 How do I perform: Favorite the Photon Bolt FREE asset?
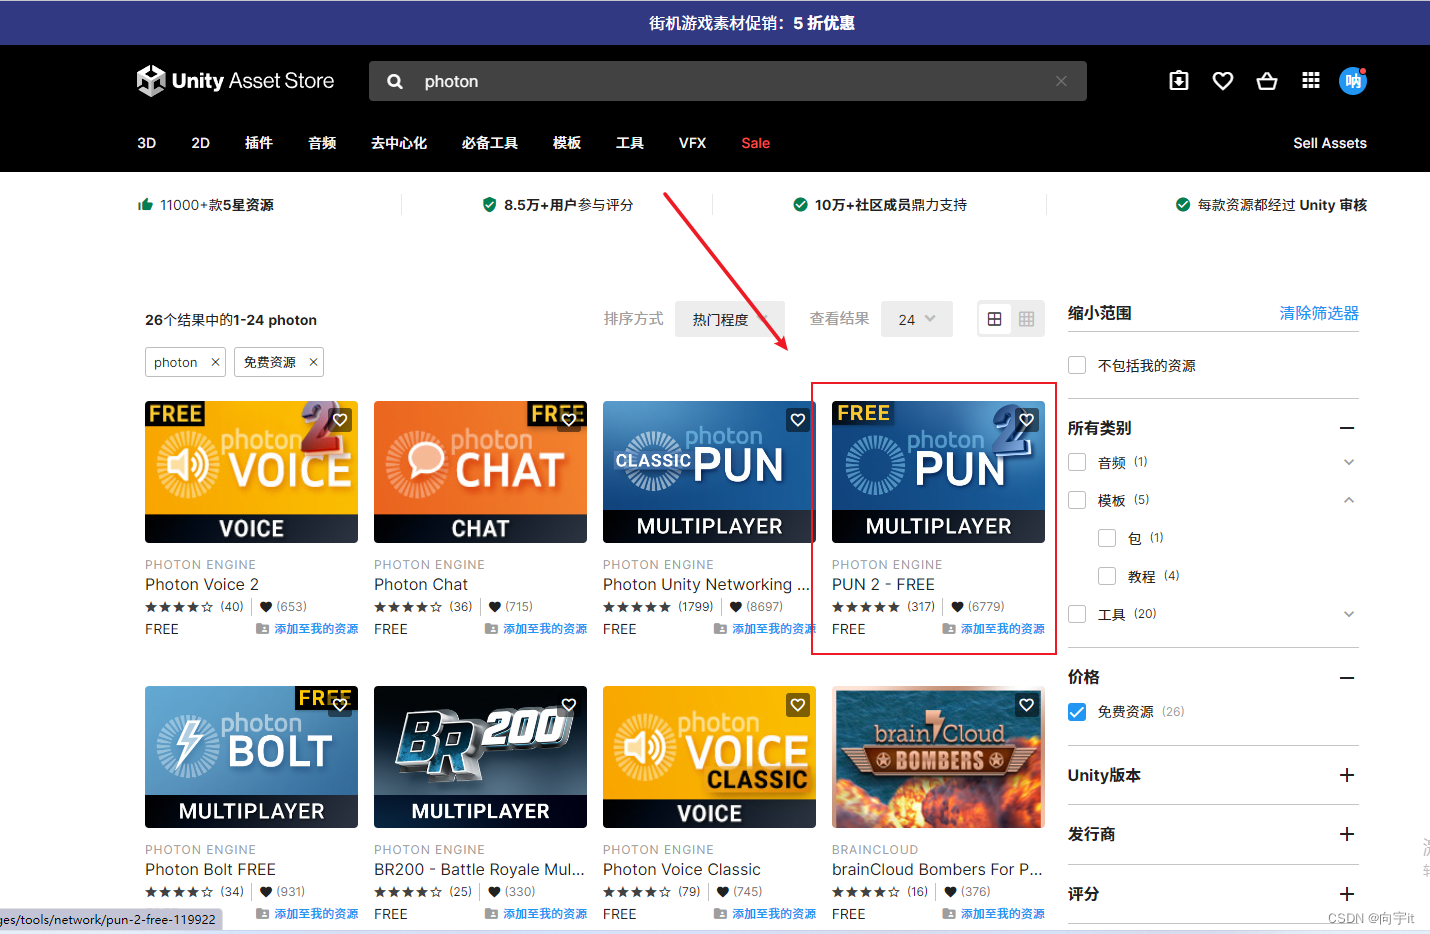tap(340, 705)
